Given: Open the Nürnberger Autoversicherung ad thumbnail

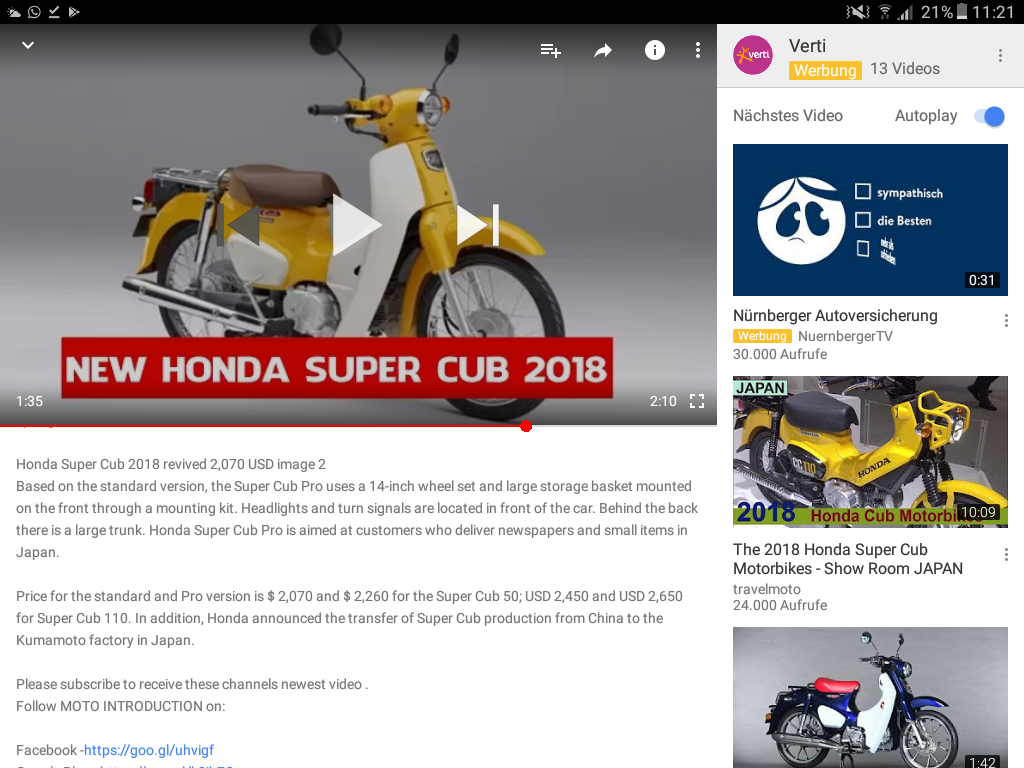Looking at the screenshot, I should (870, 220).
